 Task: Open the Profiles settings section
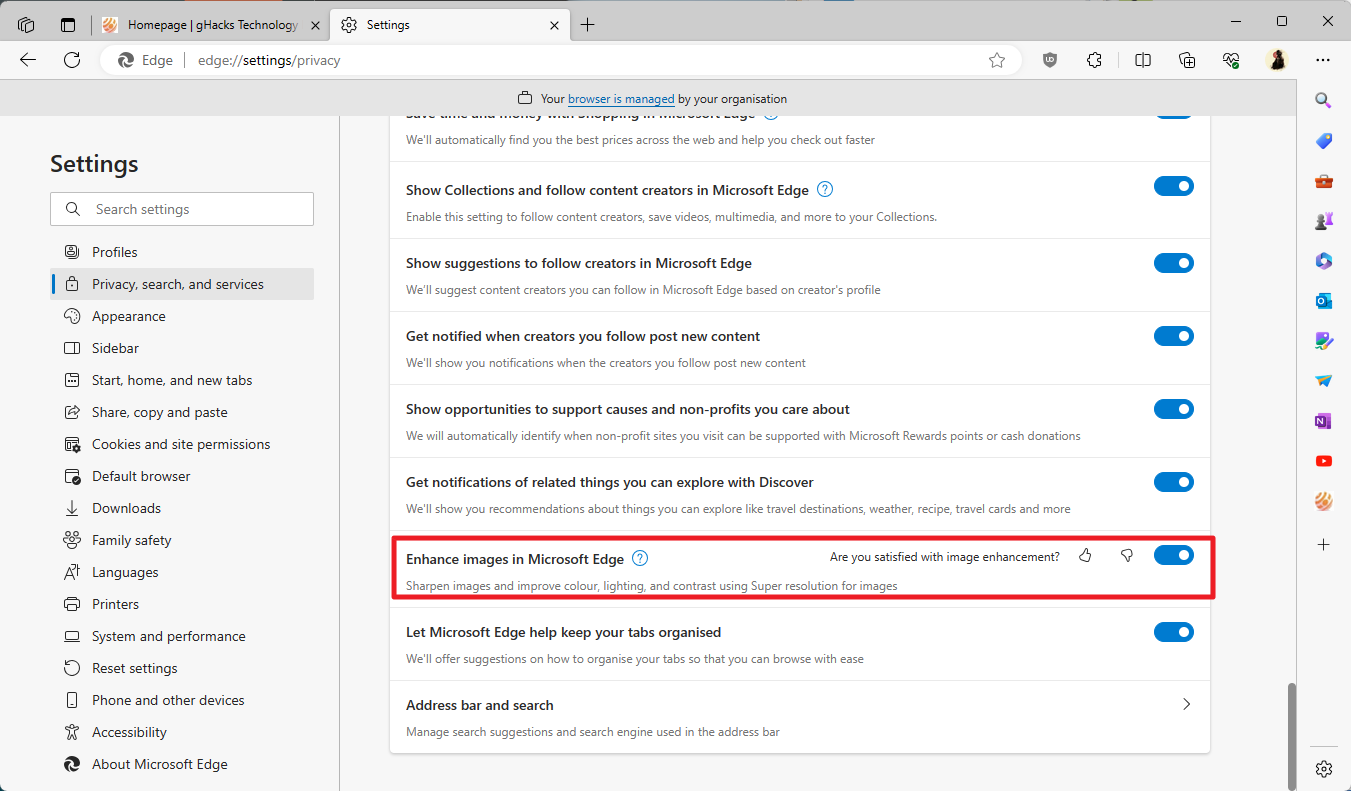pos(182,252)
